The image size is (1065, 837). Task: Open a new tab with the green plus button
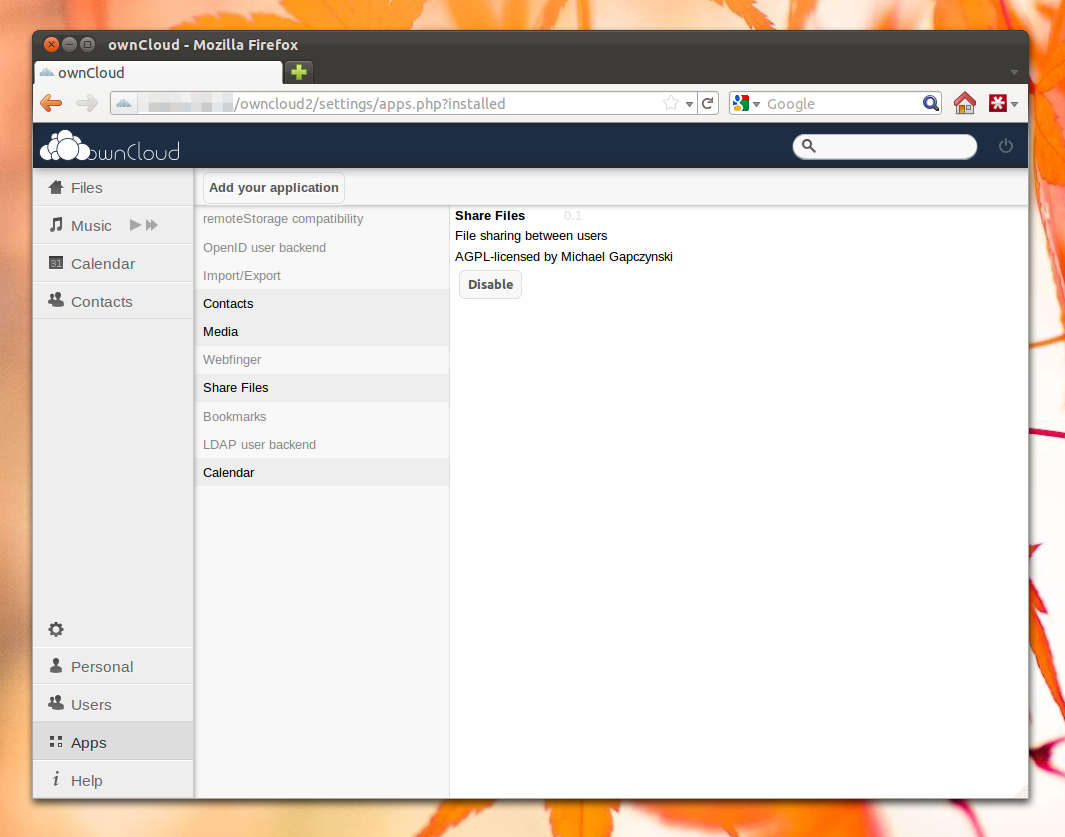pyautogui.click(x=299, y=71)
